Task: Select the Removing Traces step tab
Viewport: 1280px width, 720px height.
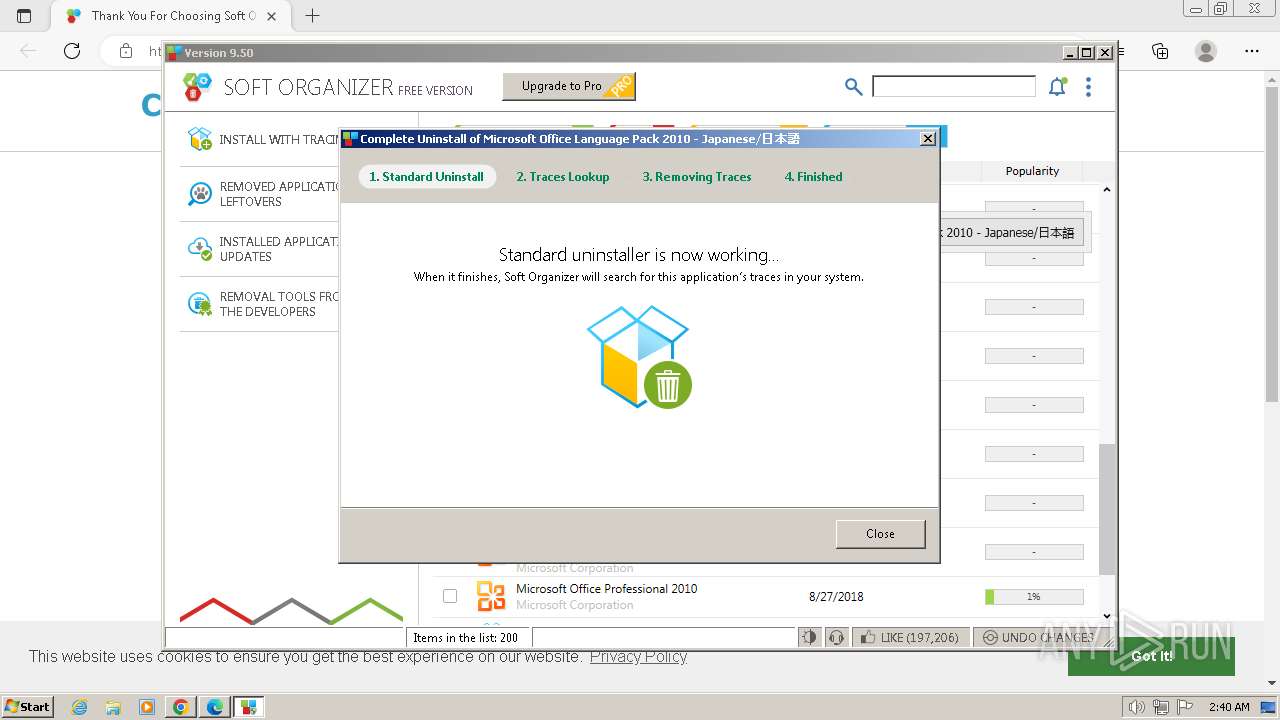Action: 697,176
